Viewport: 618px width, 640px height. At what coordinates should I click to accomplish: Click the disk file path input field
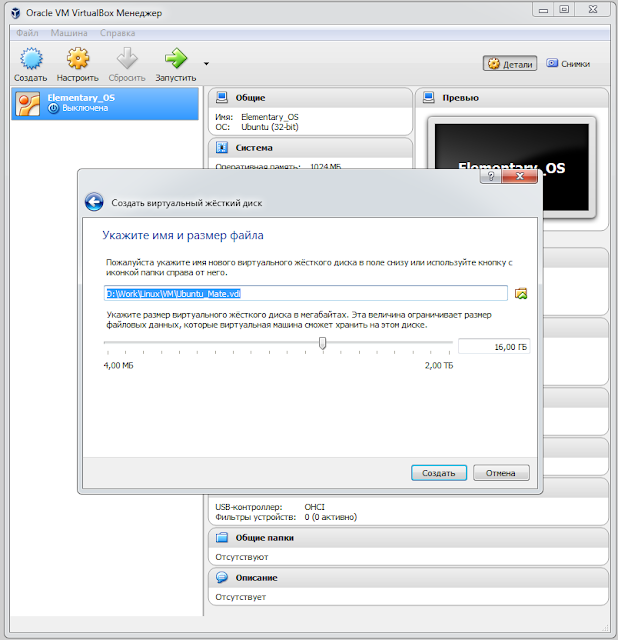306,293
